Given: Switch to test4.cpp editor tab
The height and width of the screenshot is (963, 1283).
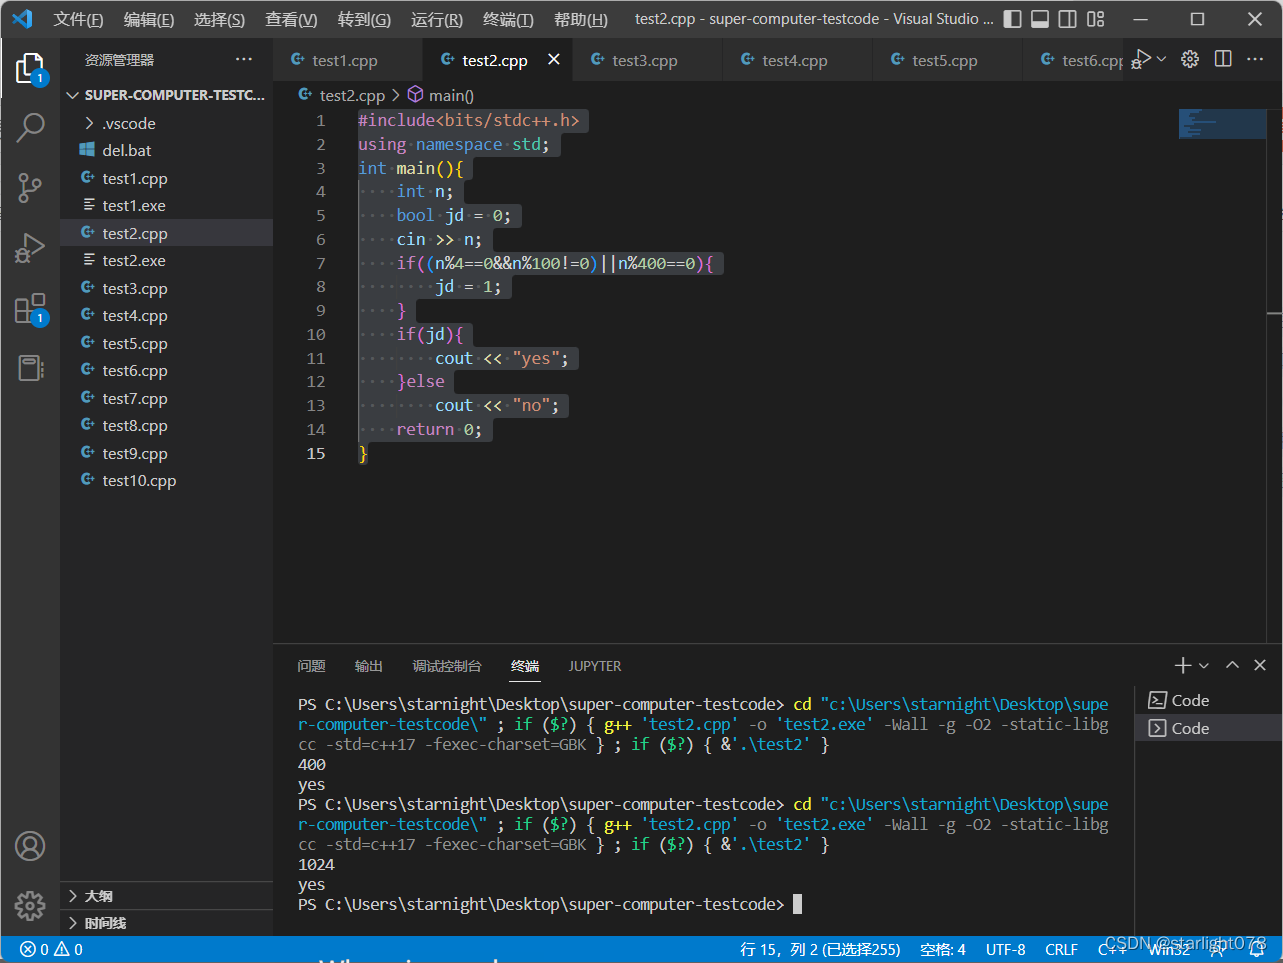Looking at the screenshot, I should pos(797,60).
